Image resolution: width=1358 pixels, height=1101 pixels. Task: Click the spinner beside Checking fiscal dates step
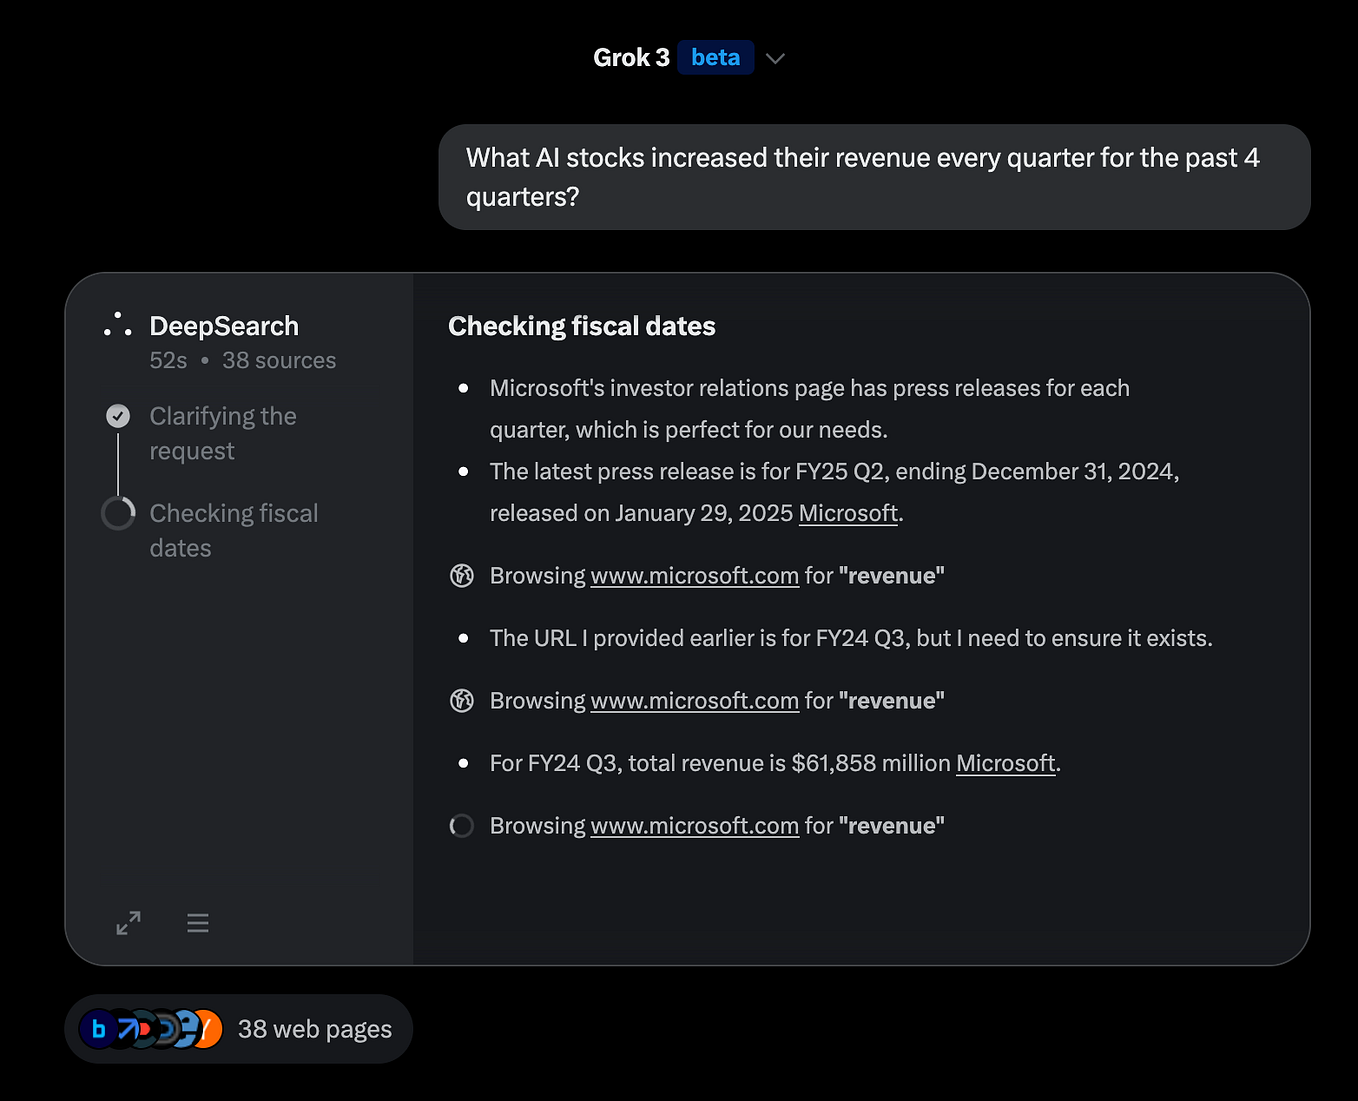coord(118,513)
